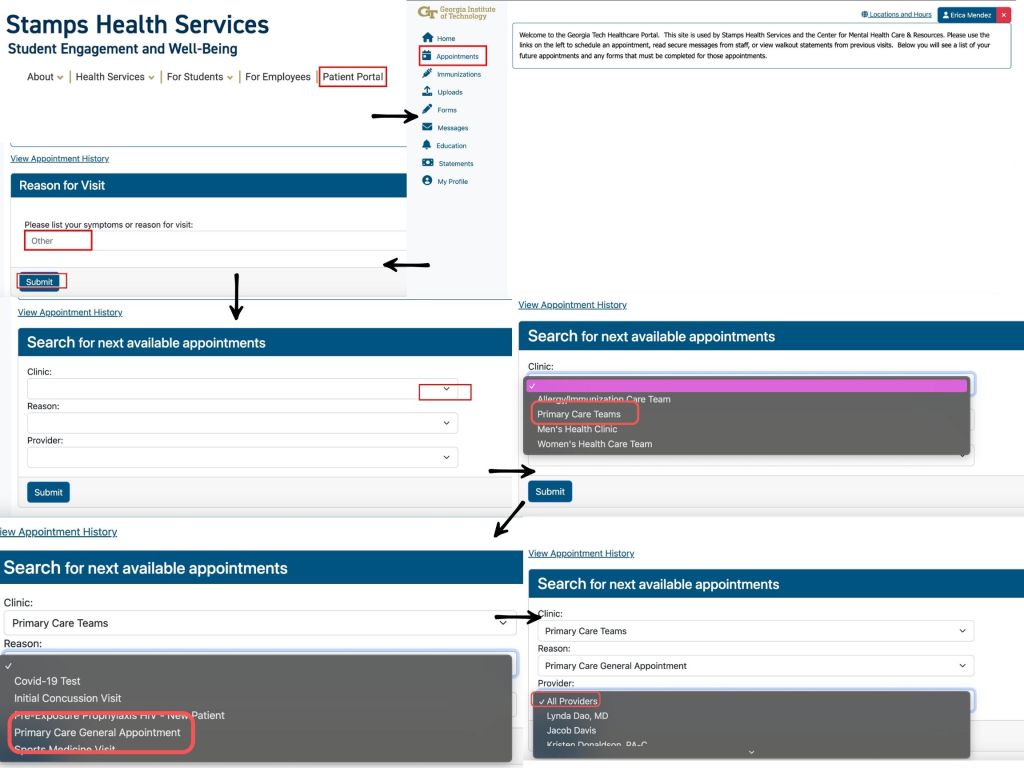
Task: Open the Locations and Hours link
Action: tap(896, 14)
